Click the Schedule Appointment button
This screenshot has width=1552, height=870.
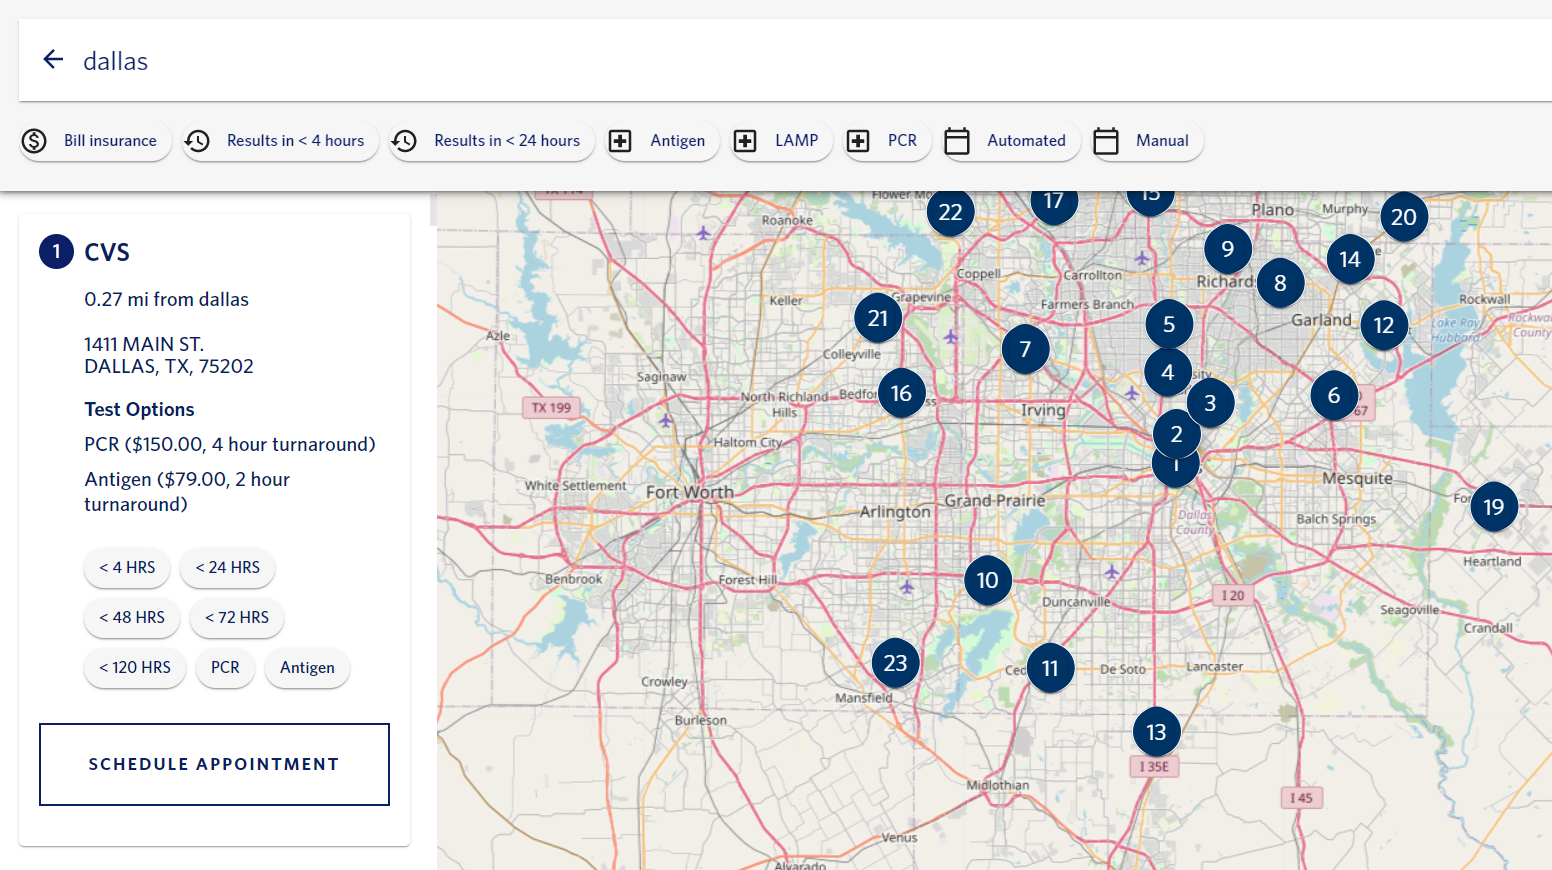pos(214,764)
